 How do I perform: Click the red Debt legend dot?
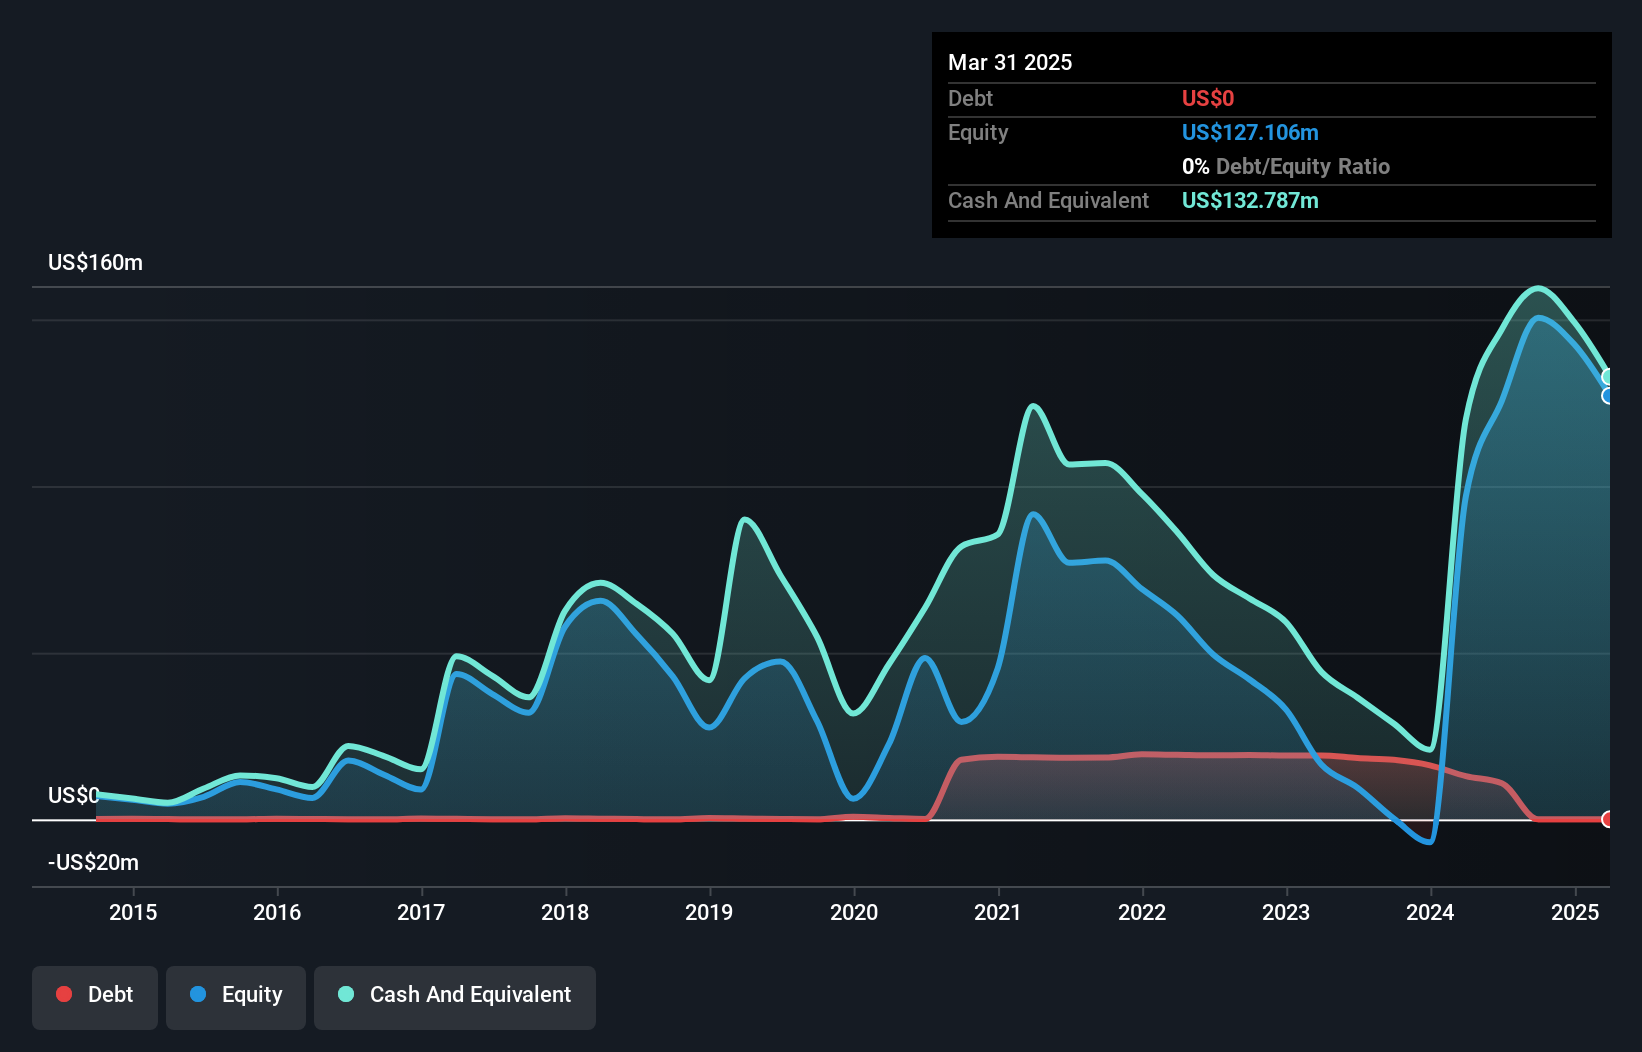click(64, 994)
